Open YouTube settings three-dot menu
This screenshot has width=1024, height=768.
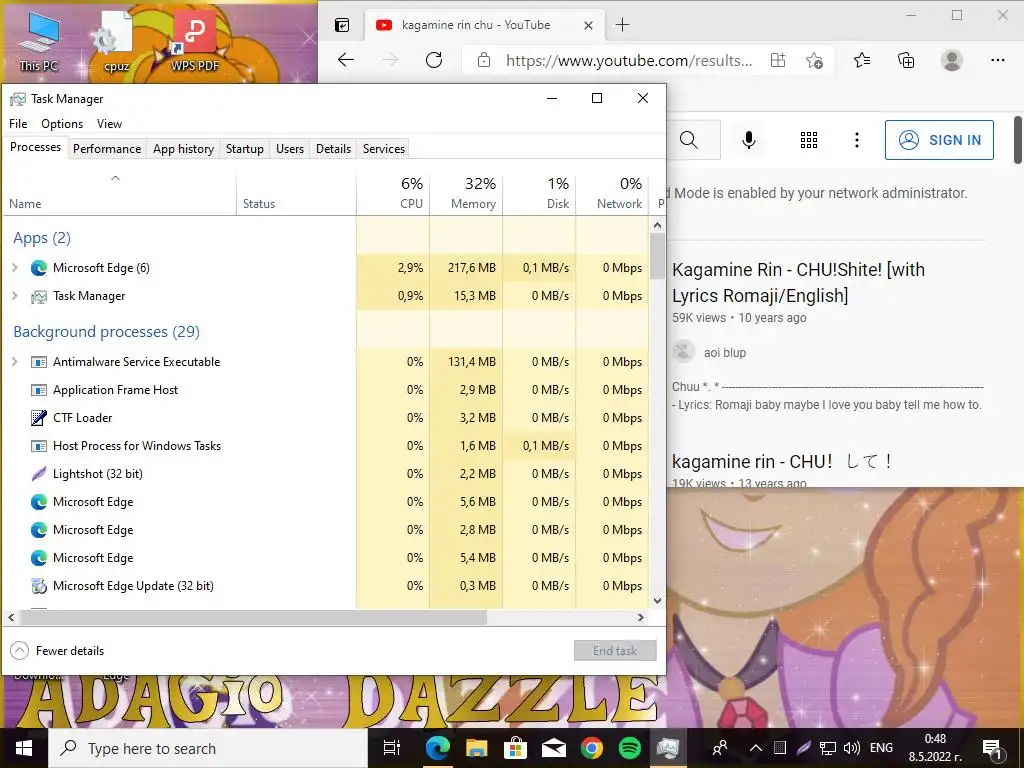pyautogui.click(x=857, y=140)
